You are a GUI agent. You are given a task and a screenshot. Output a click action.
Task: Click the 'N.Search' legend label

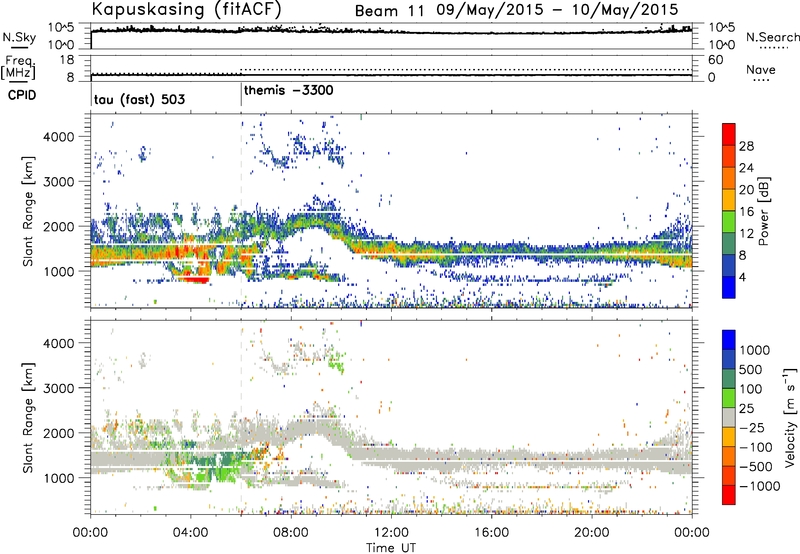click(772, 37)
